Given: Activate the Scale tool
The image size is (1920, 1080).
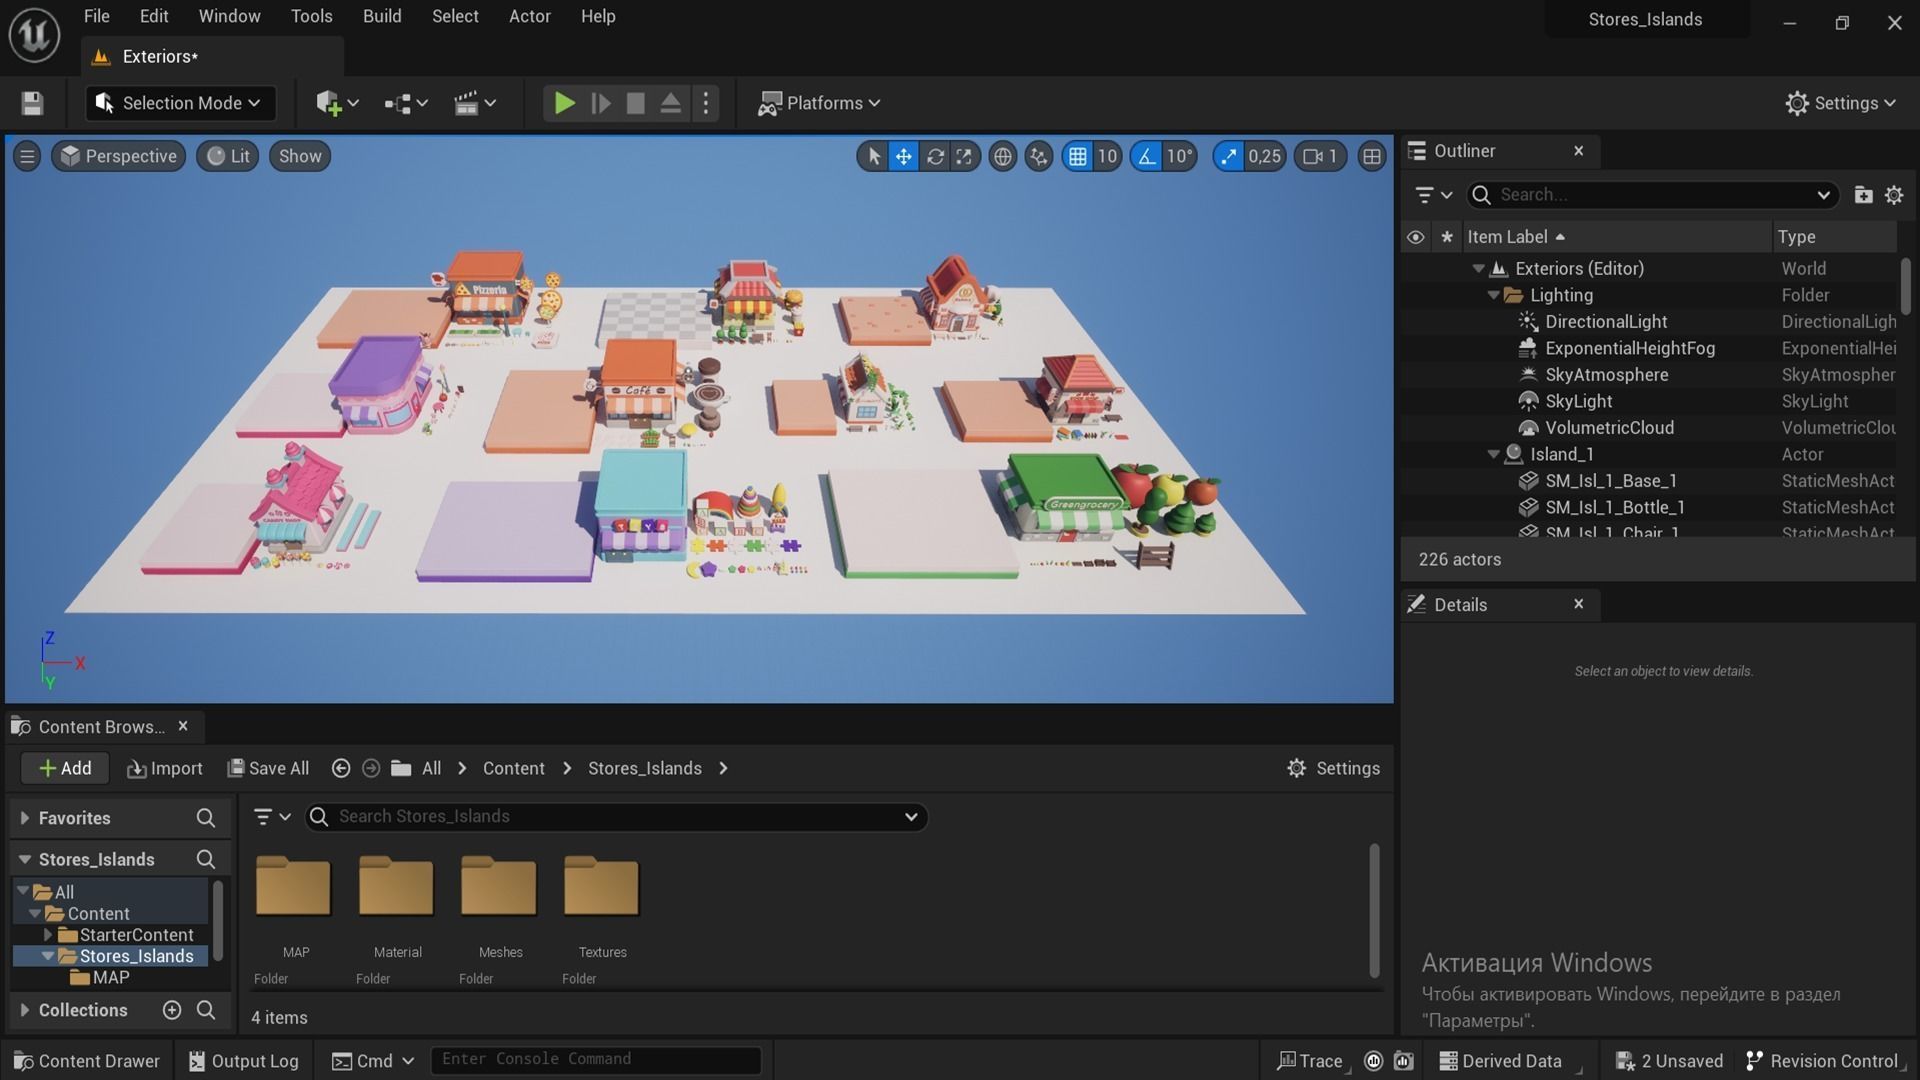Looking at the screenshot, I should click(964, 156).
